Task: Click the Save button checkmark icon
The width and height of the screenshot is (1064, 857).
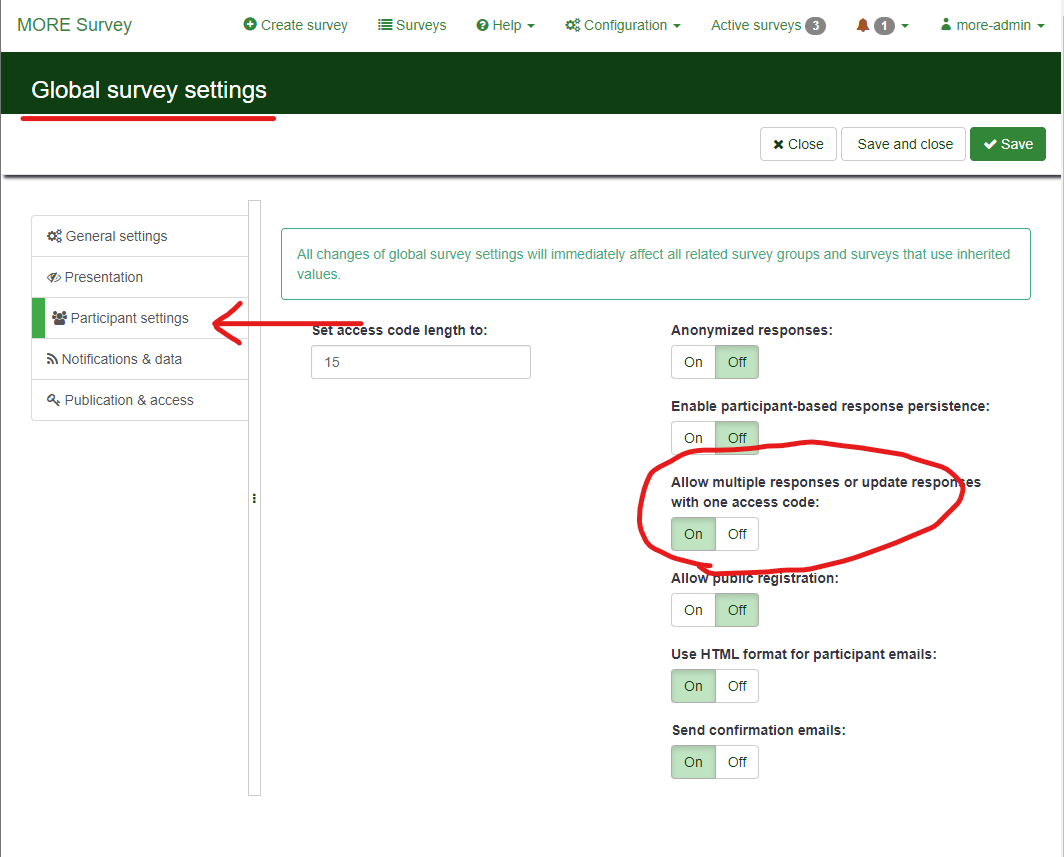Action: point(990,144)
